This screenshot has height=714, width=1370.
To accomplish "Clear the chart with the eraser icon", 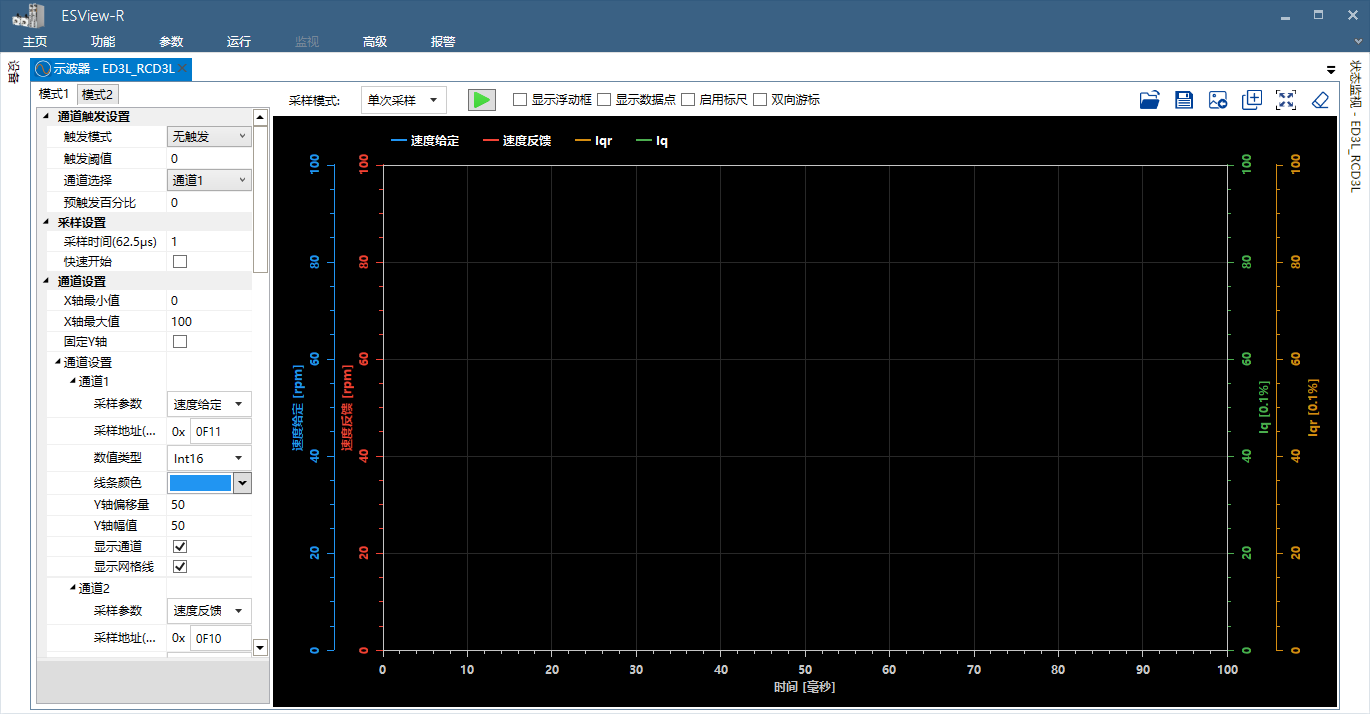I will 1320,99.
